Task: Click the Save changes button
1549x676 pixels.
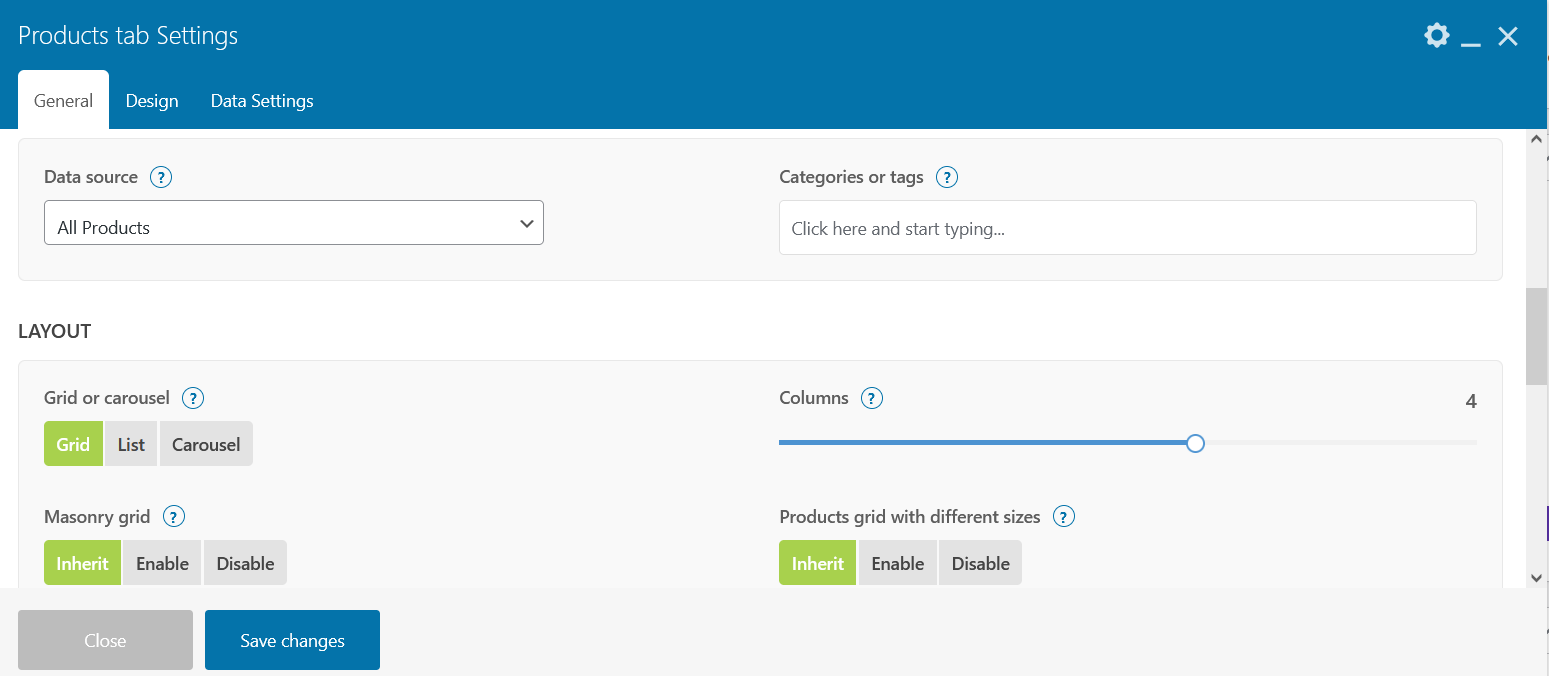Action: (x=292, y=640)
